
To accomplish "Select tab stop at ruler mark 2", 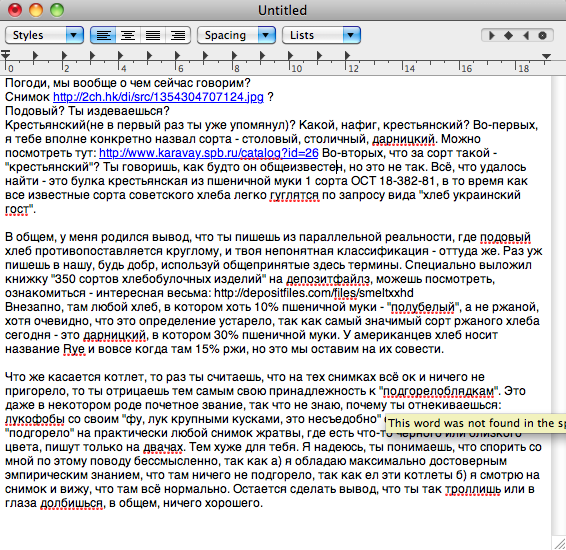I will (64, 56).
